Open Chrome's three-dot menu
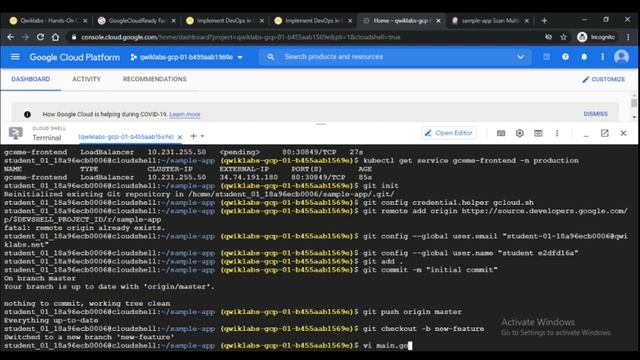 point(628,37)
